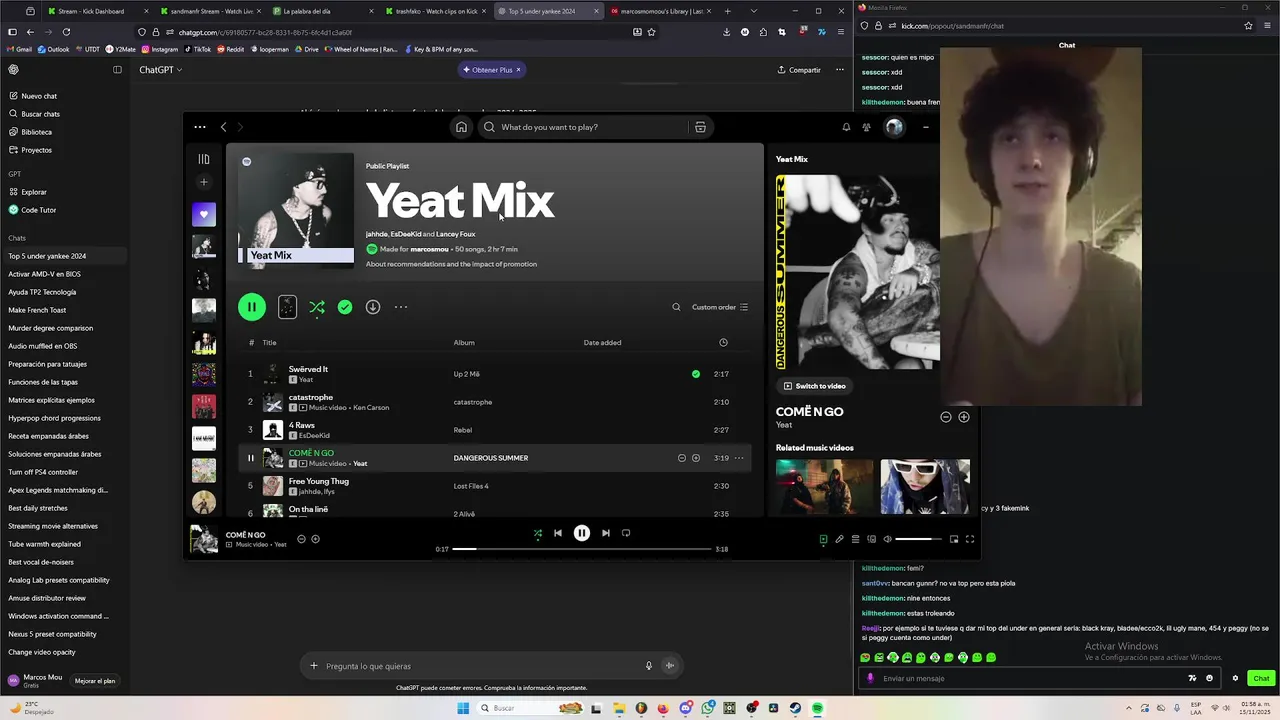Select the 4 Raws track title
This screenshot has height=720, width=1280.
[302, 425]
